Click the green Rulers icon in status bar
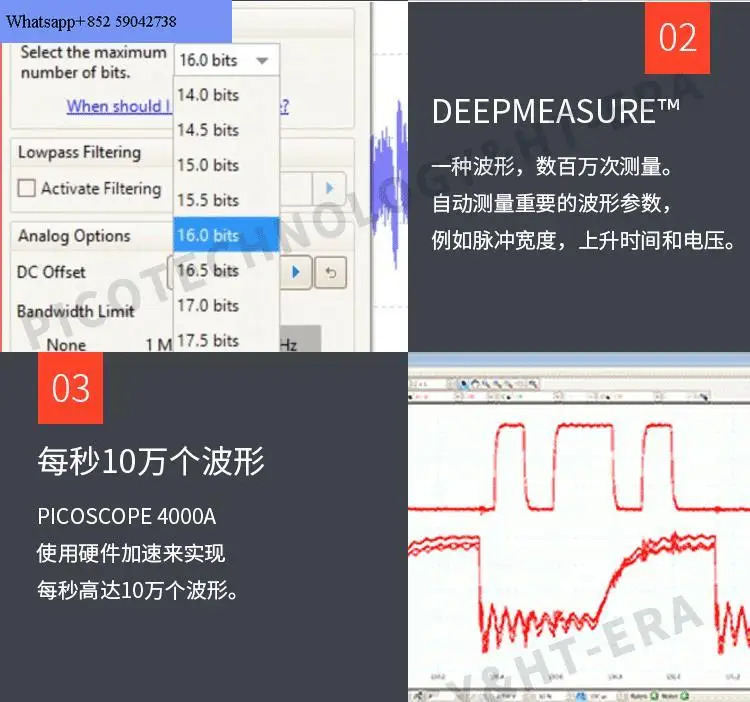This screenshot has height=702, width=750. [x=653, y=696]
